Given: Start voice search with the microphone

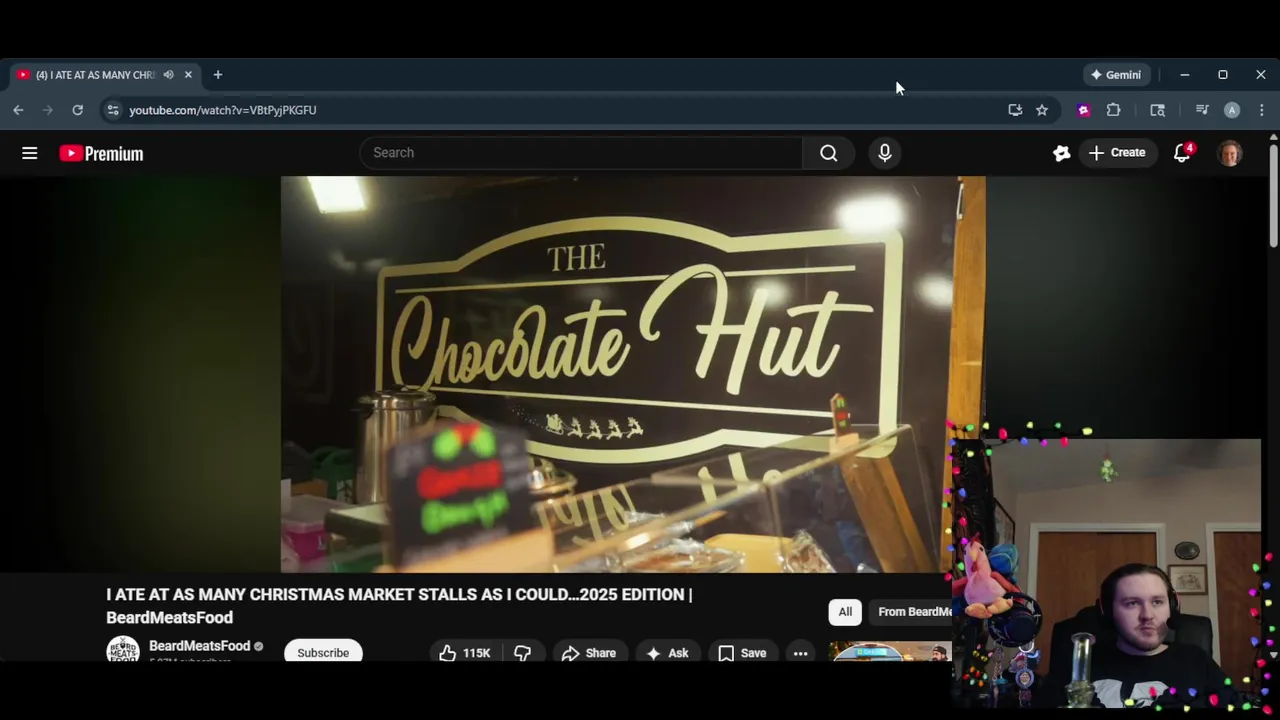Looking at the screenshot, I should (885, 153).
